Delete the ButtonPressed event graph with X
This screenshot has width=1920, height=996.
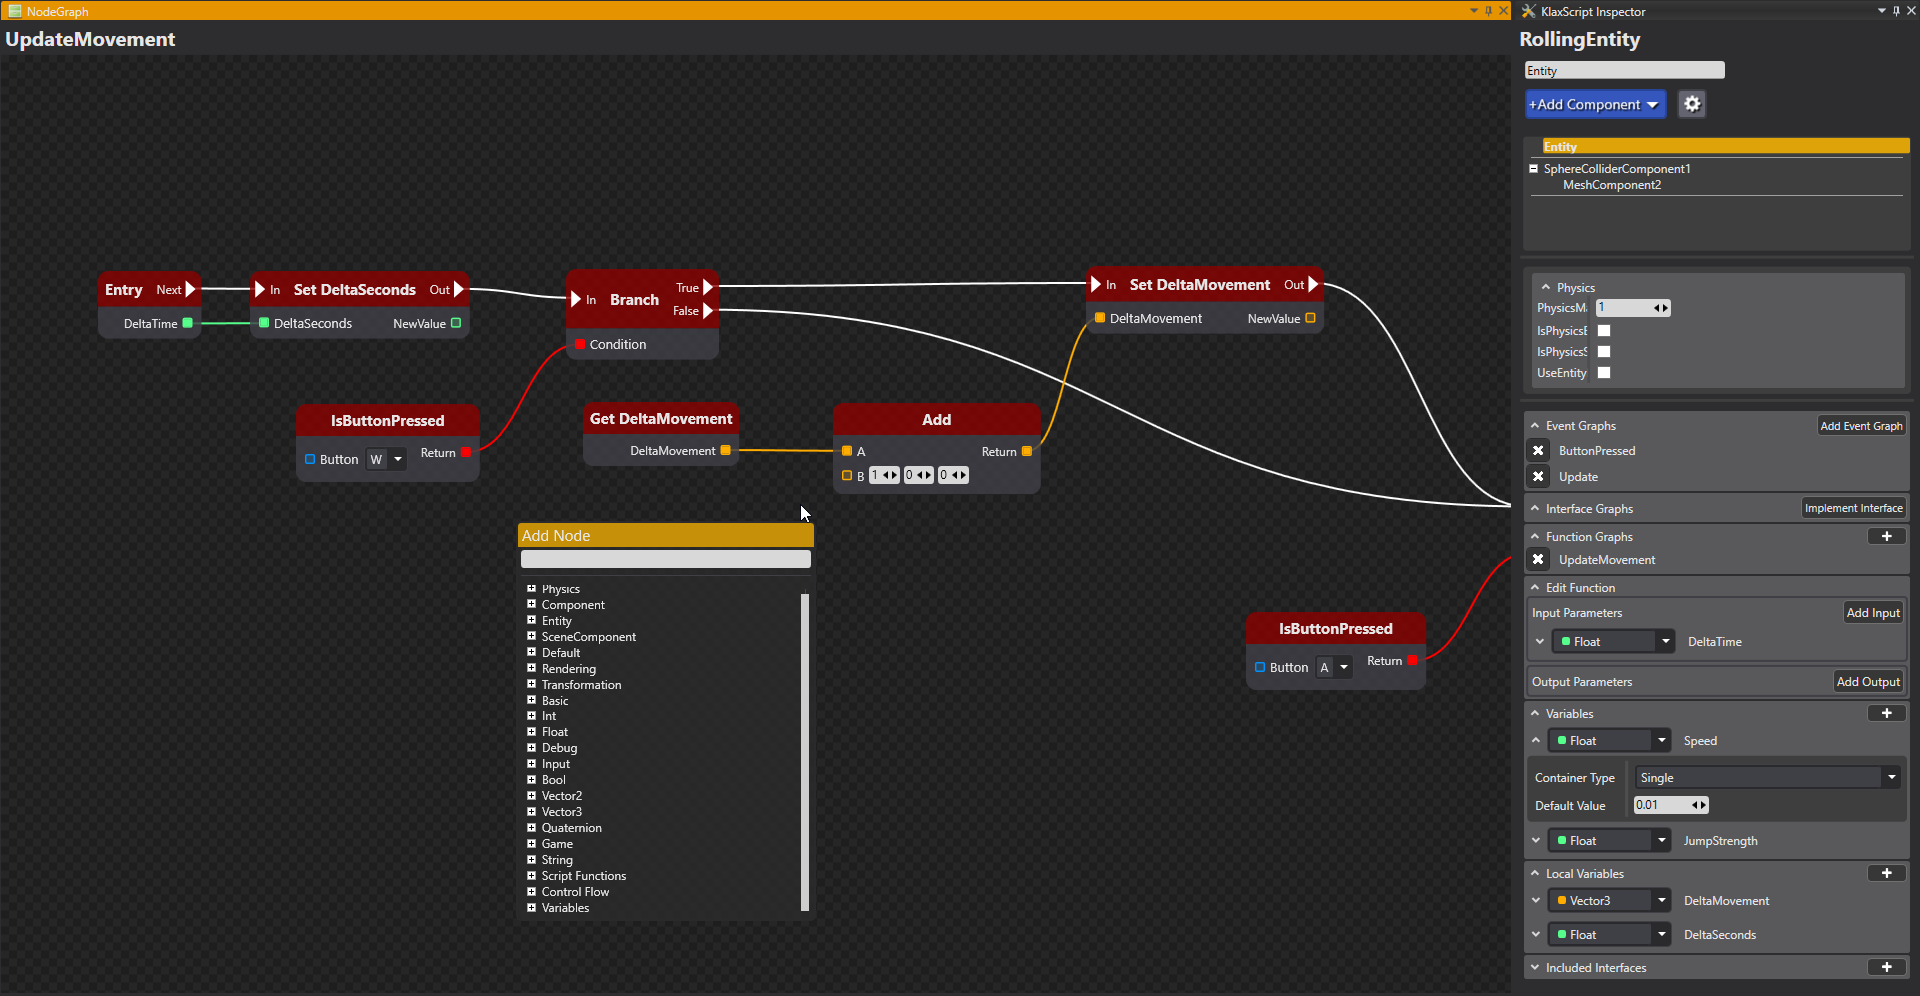coord(1538,451)
